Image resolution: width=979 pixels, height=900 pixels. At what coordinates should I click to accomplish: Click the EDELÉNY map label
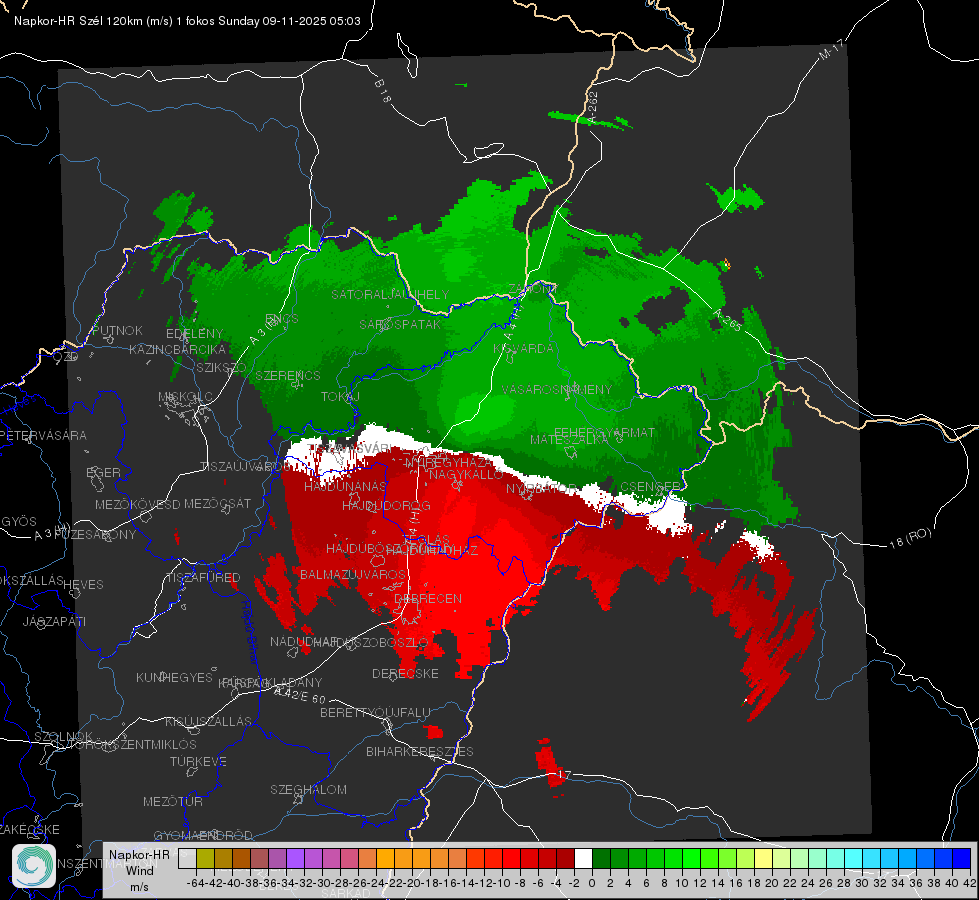coord(194,334)
